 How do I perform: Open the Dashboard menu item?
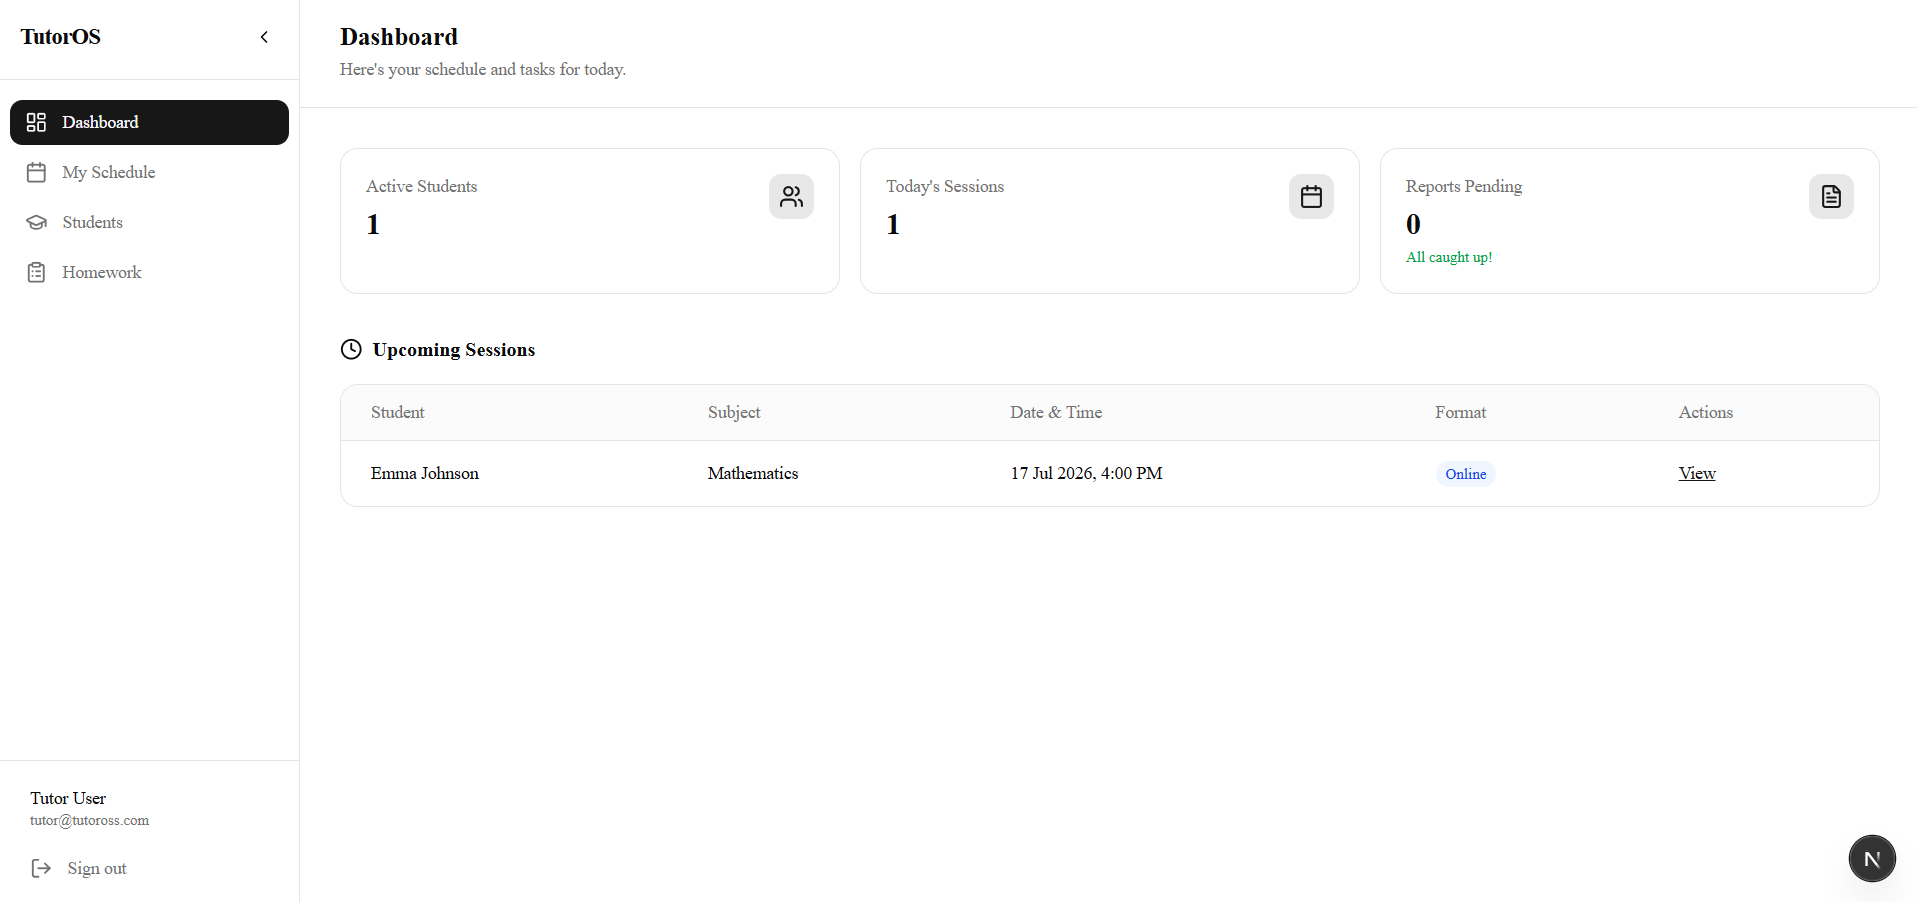tap(149, 122)
